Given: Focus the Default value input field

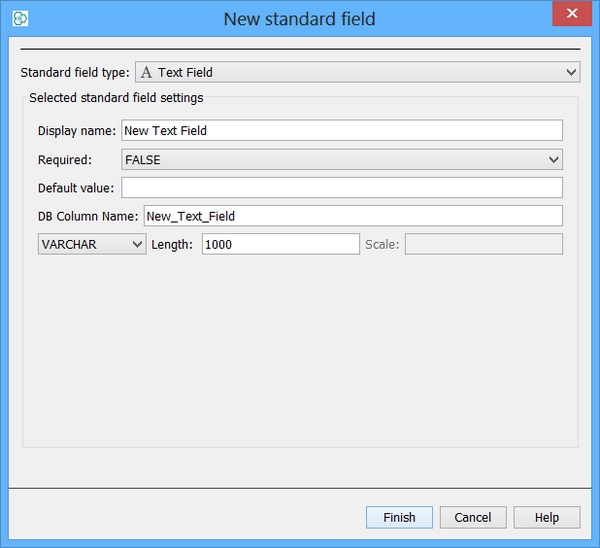Looking at the screenshot, I should (341, 188).
